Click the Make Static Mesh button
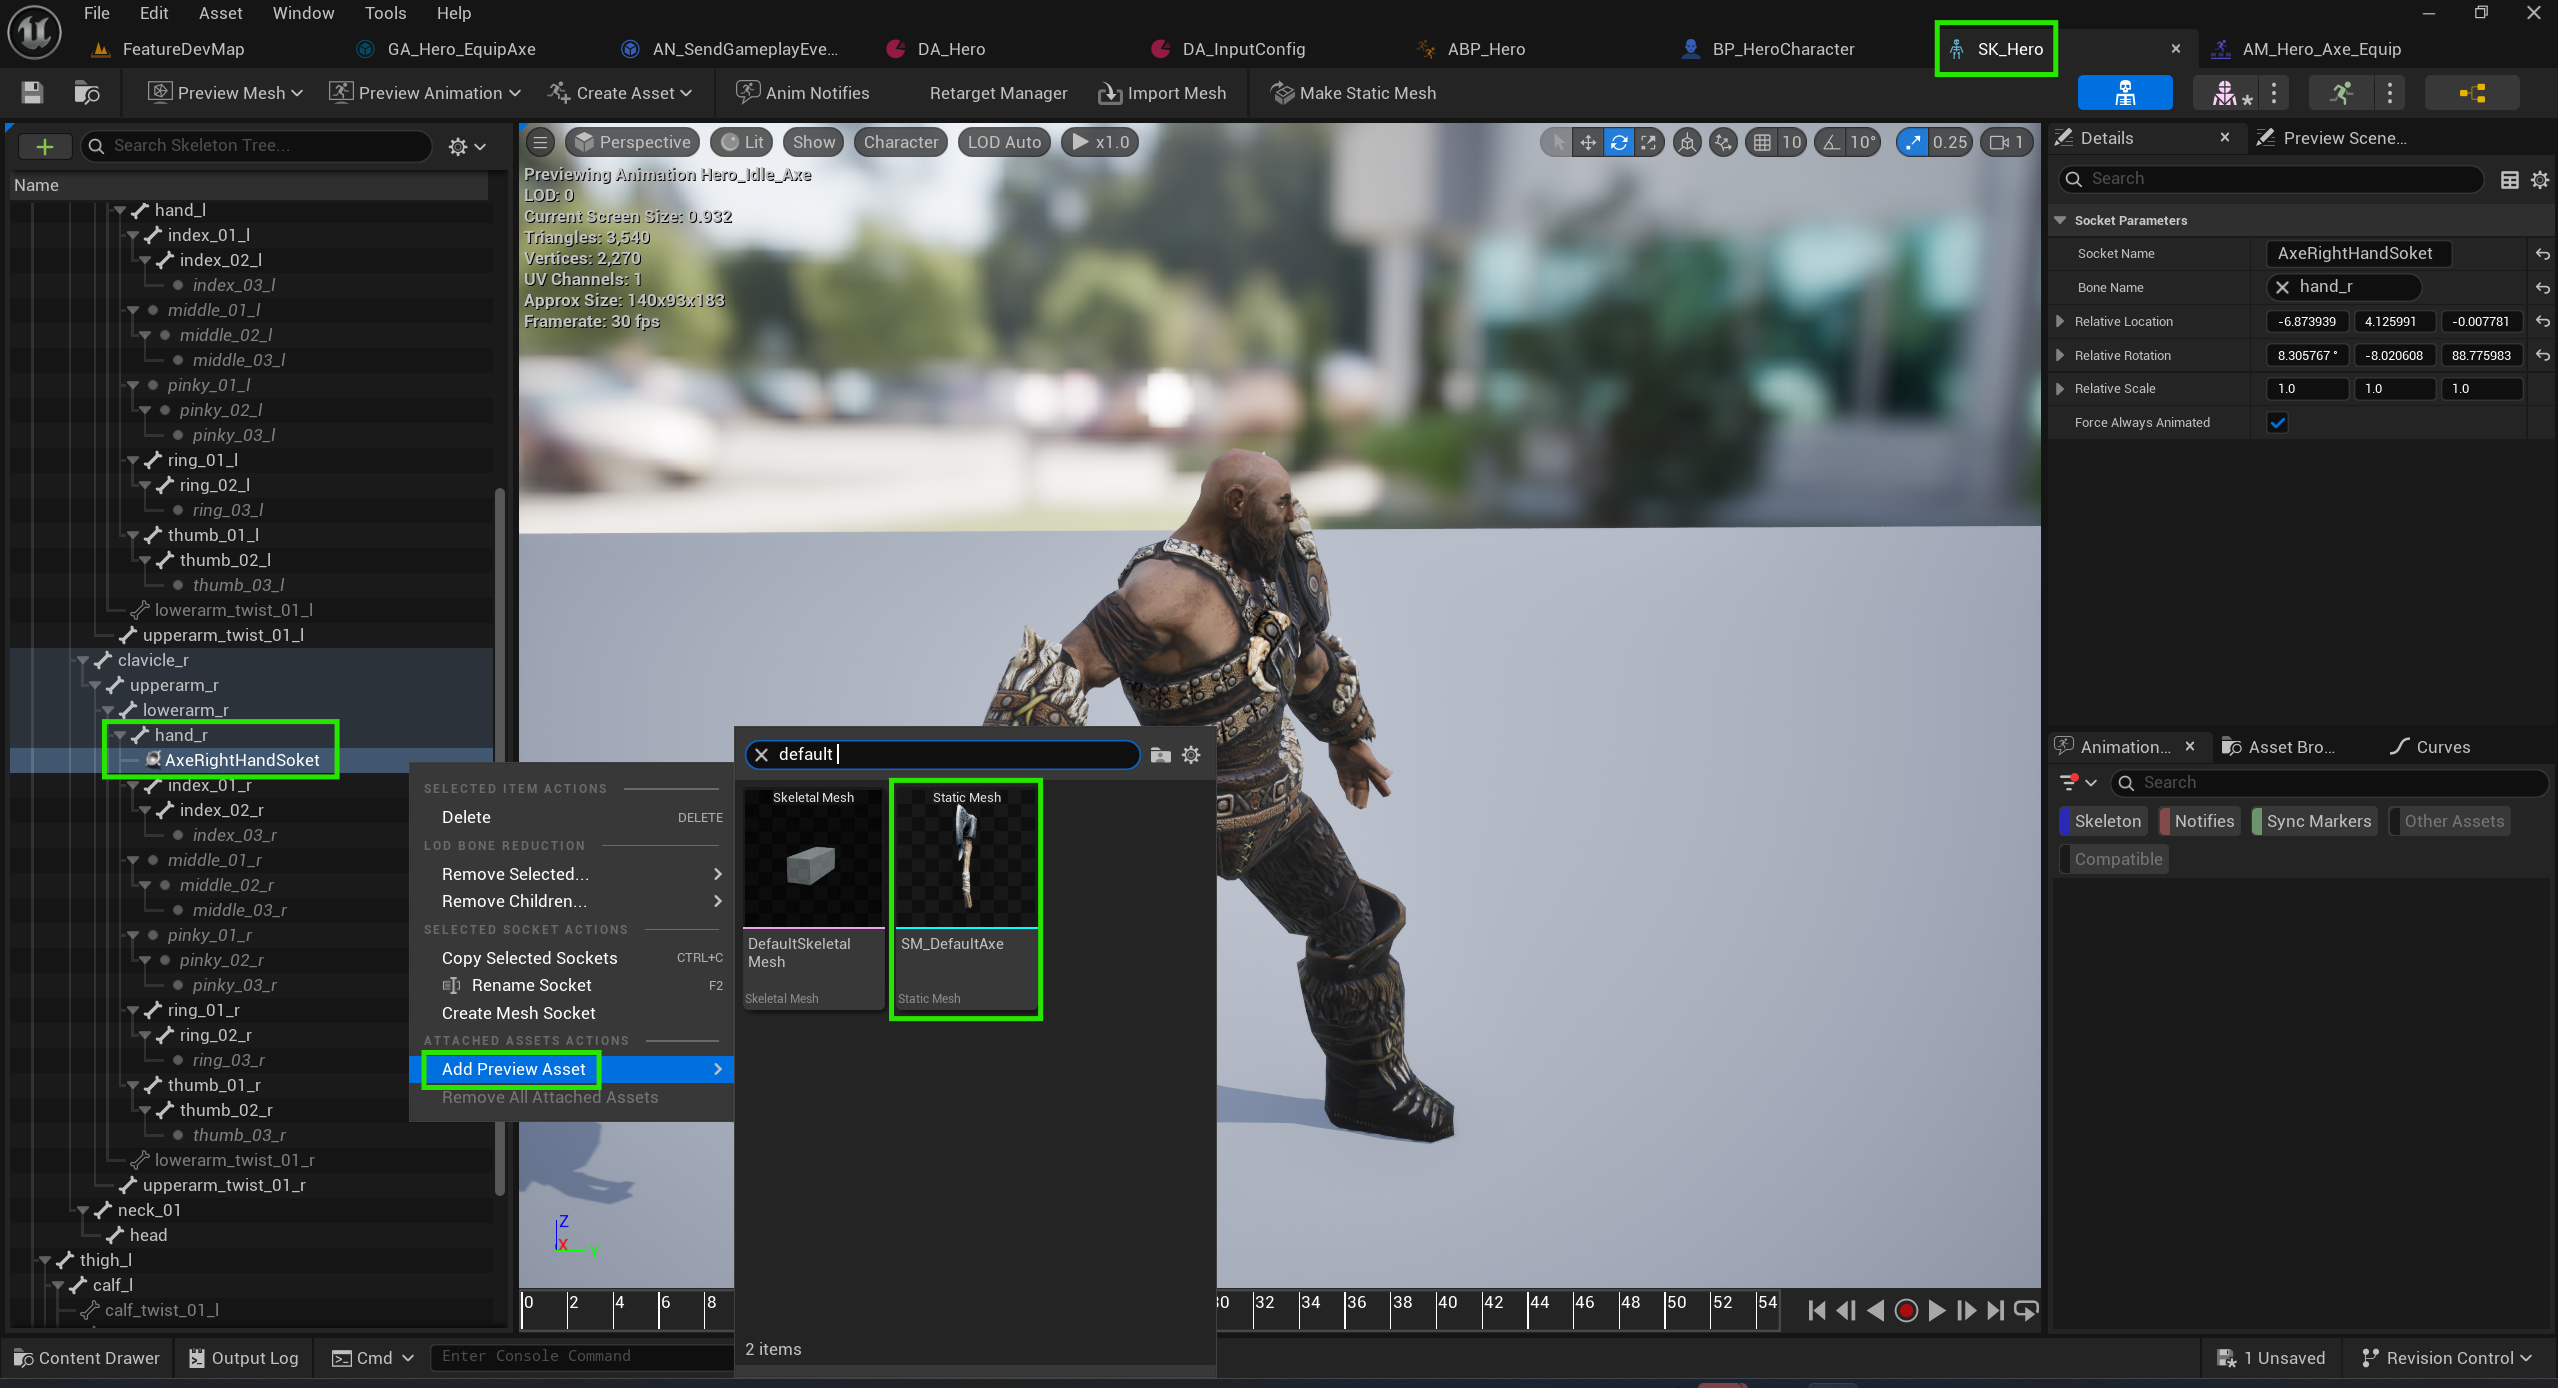The width and height of the screenshot is (2558, 1388). (x=1353, y=93)
